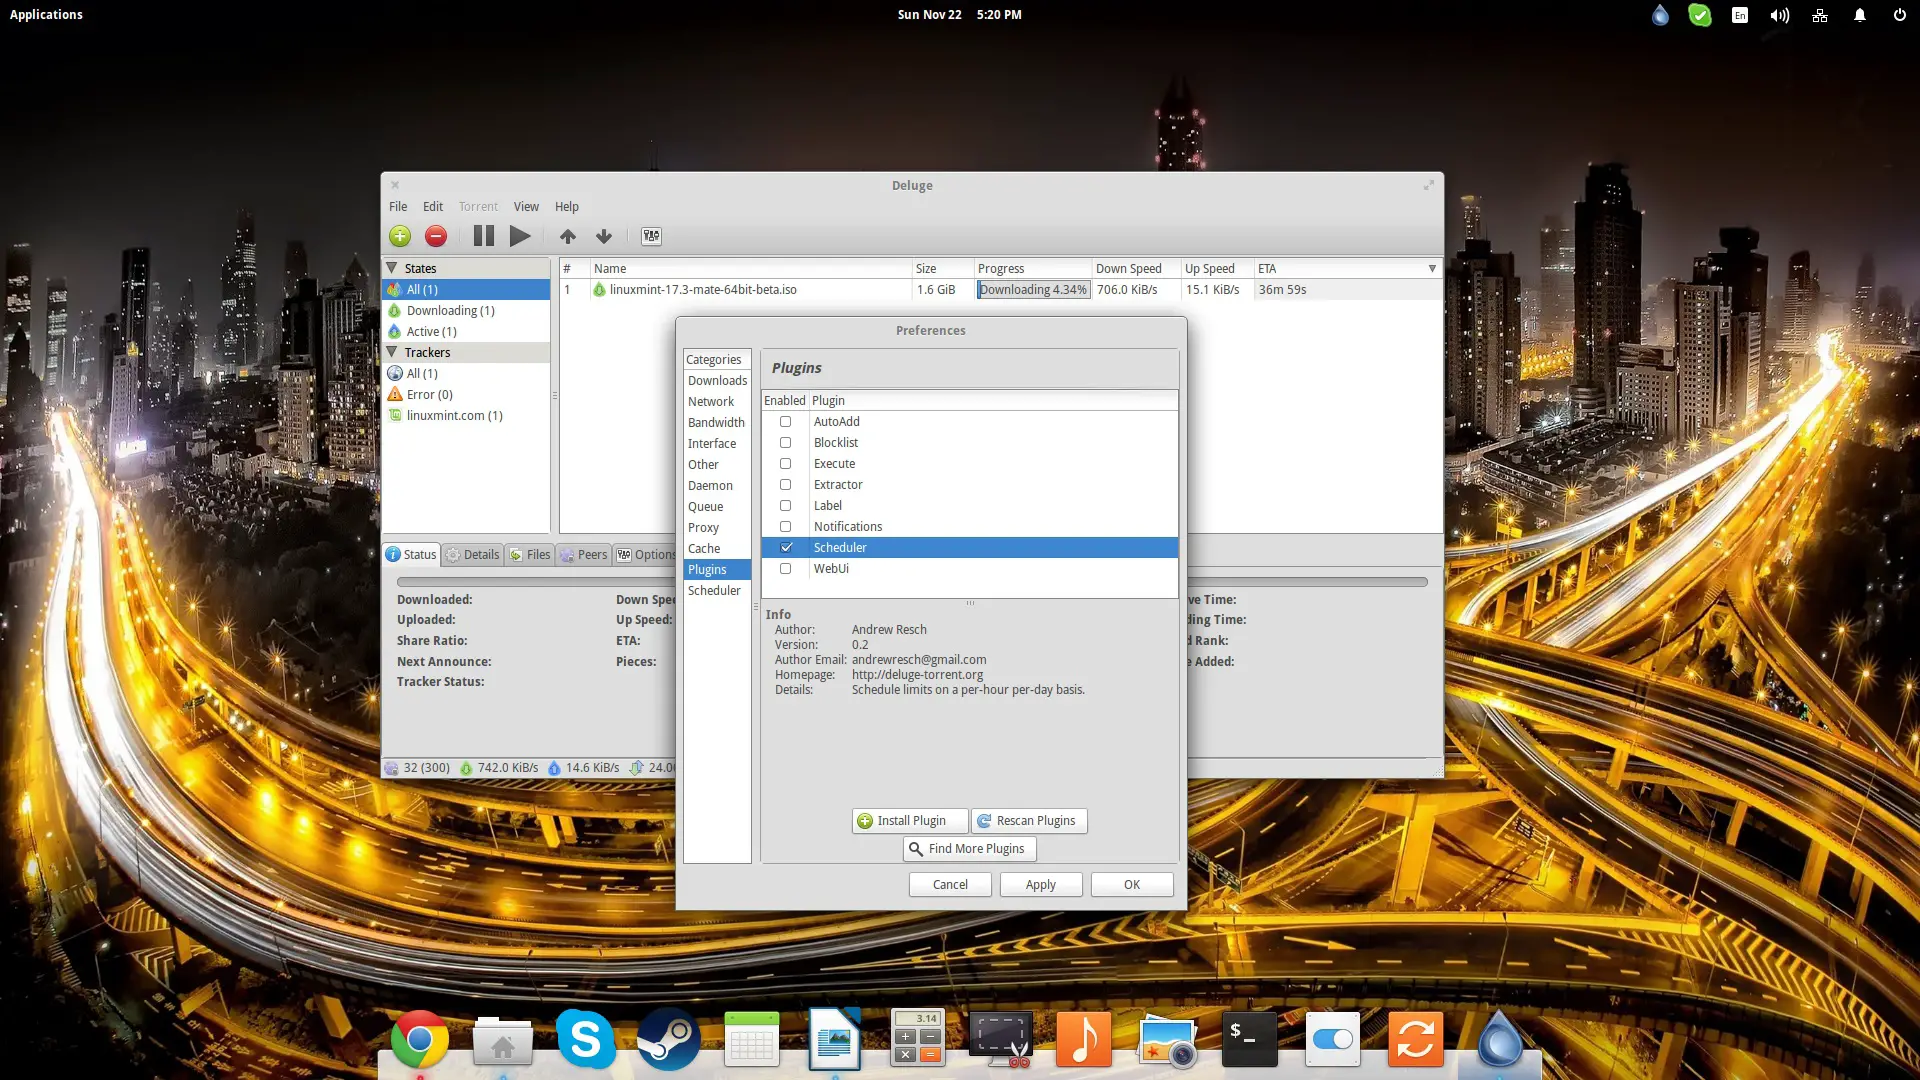Enable the Notifications plugin checkbox

(785, 526)
